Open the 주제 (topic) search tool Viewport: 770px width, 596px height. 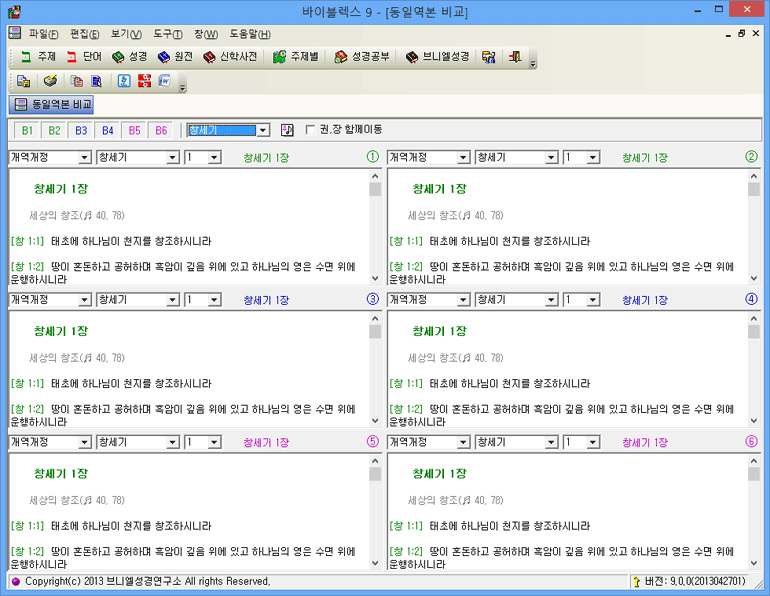coord(38,57)
